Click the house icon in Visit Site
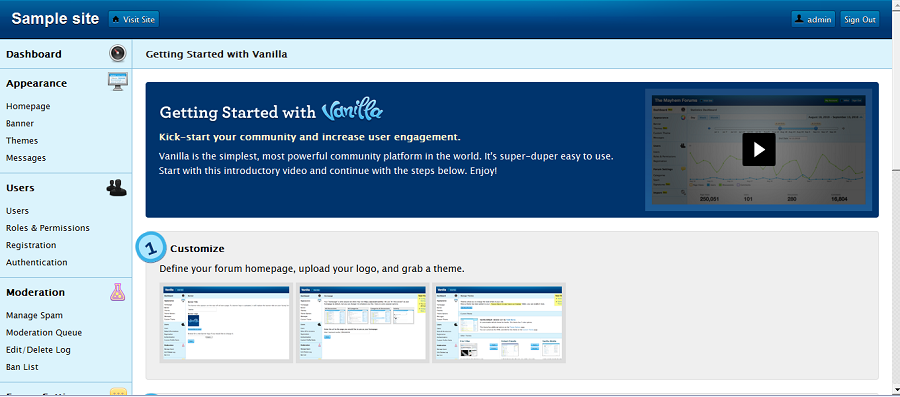 point(117,20)
